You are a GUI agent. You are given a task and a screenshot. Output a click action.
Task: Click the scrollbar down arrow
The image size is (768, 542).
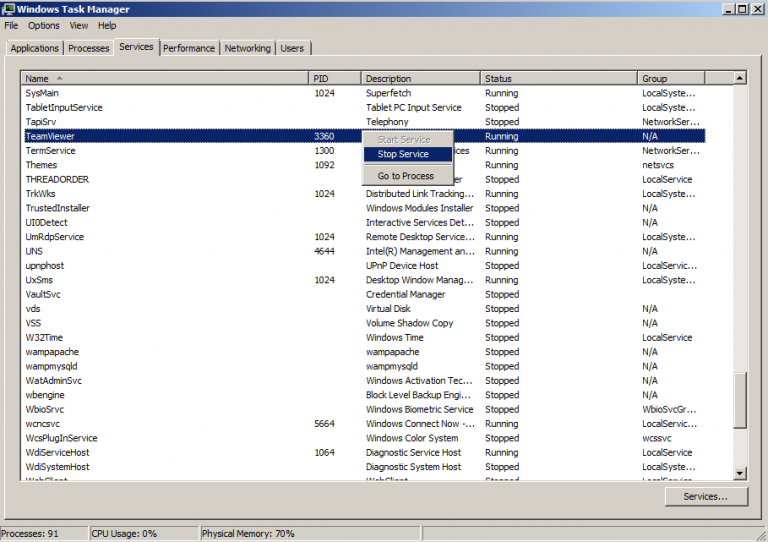740,473
